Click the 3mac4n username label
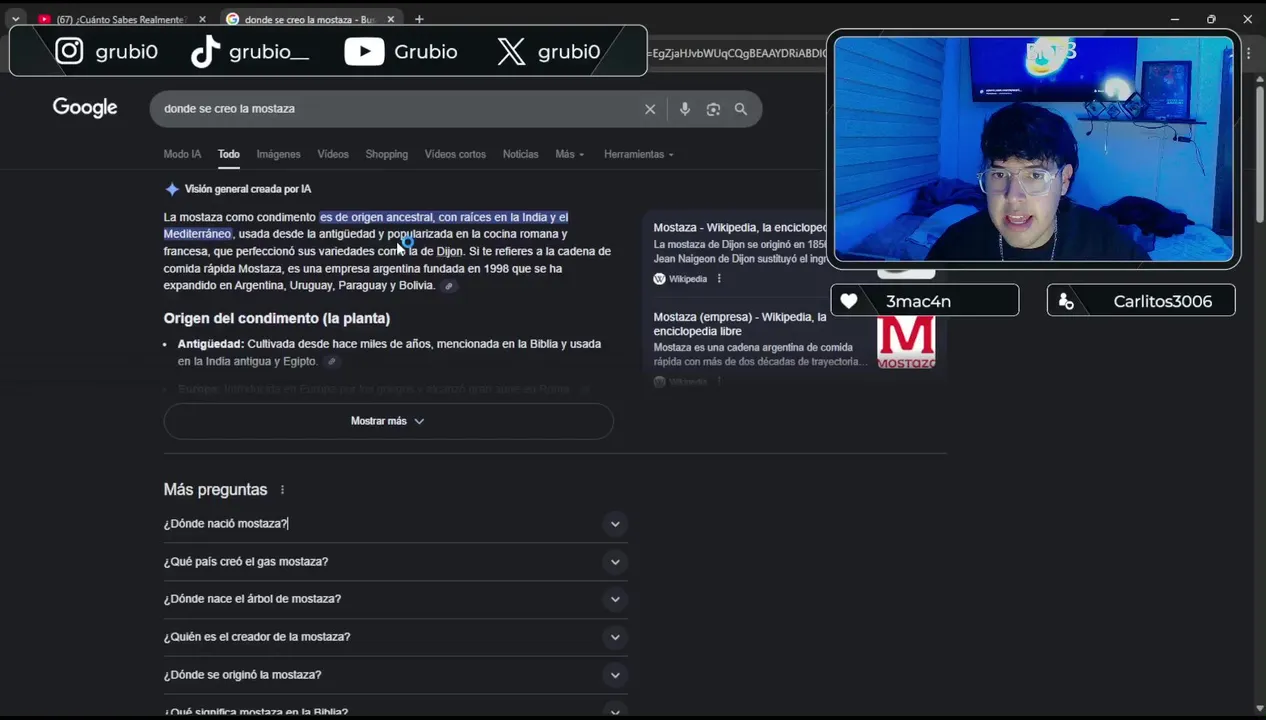 (918, 301)
